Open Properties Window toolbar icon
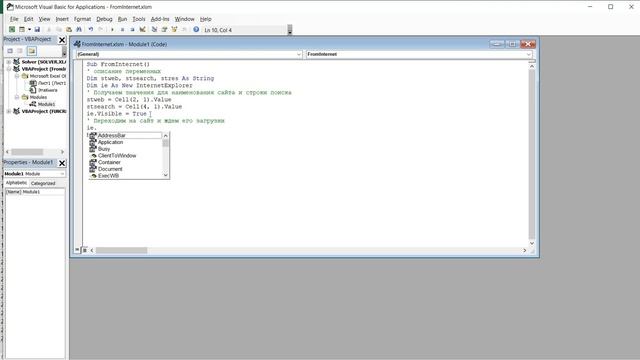 click(164, 29)
